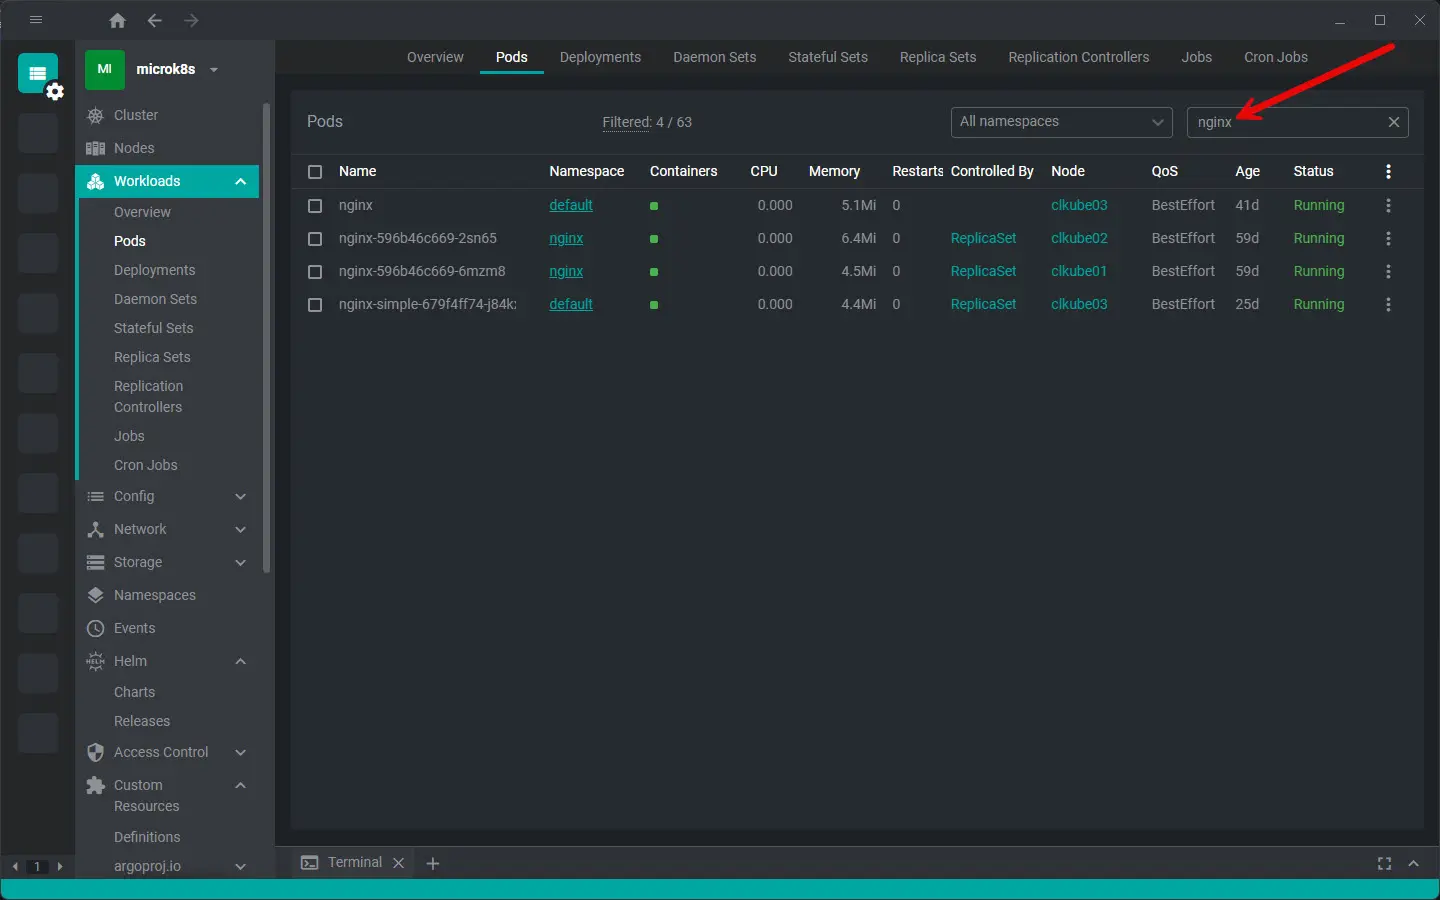Navigate back with the left arrow
Screen dimensions: 1440x900
click(154, 20)
